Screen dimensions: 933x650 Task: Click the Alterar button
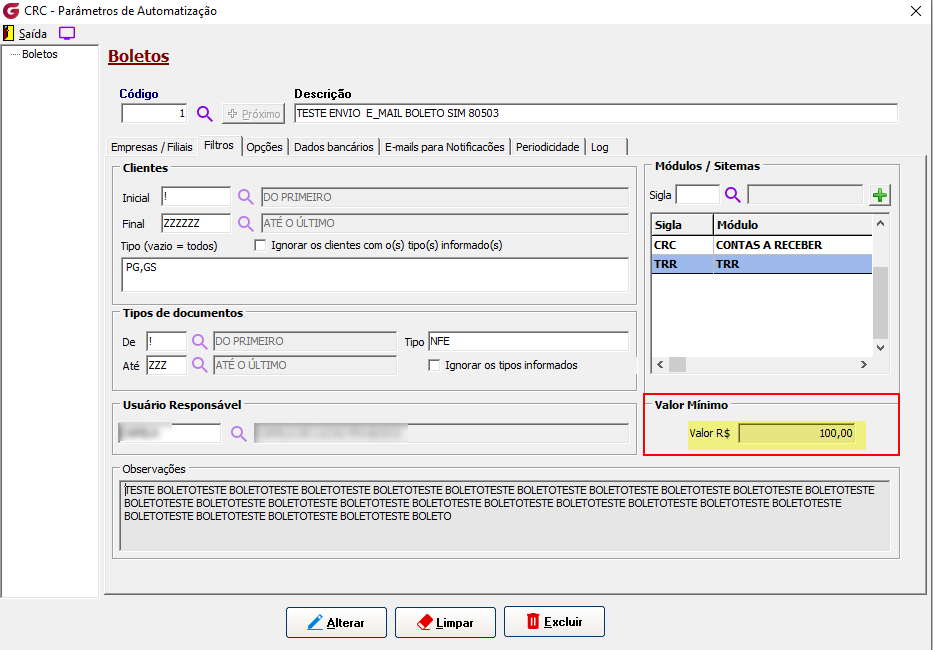[336, 622]
